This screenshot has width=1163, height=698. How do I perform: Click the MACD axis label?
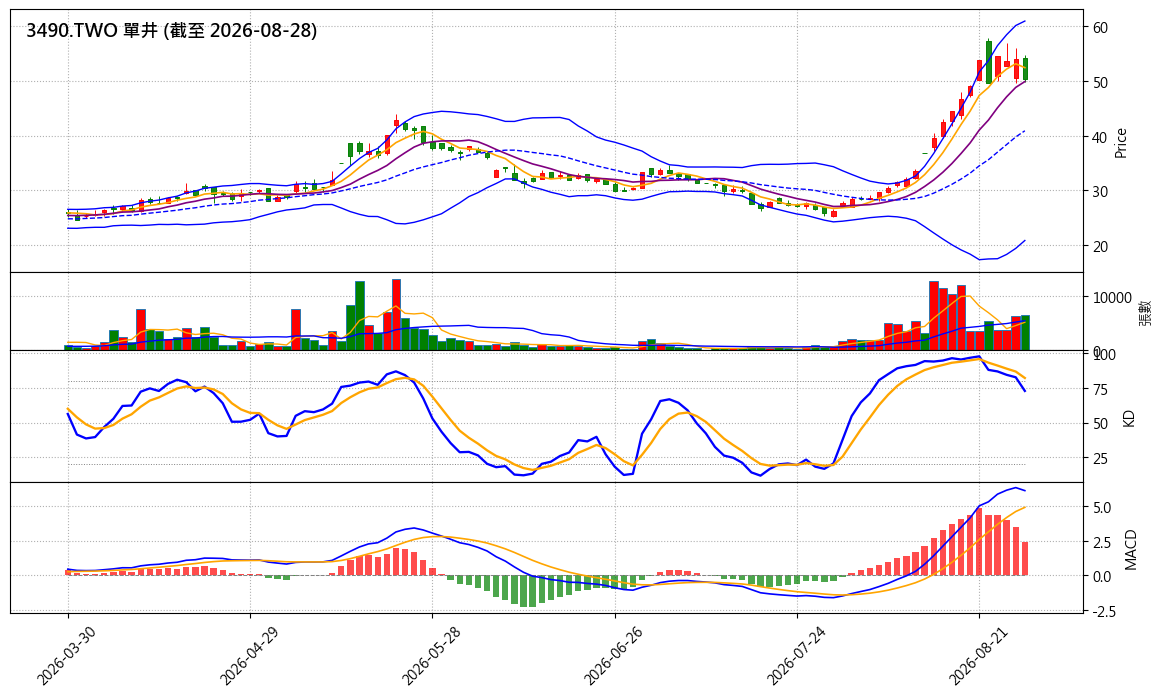[x=1130, y=550]
